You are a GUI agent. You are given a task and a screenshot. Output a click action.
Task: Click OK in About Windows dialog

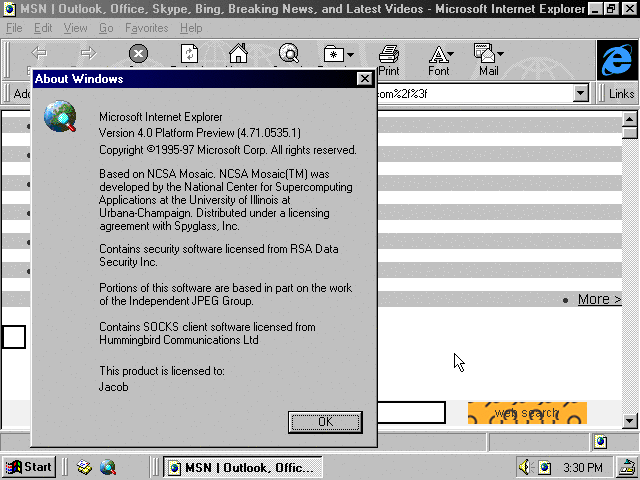click(325, 422)
